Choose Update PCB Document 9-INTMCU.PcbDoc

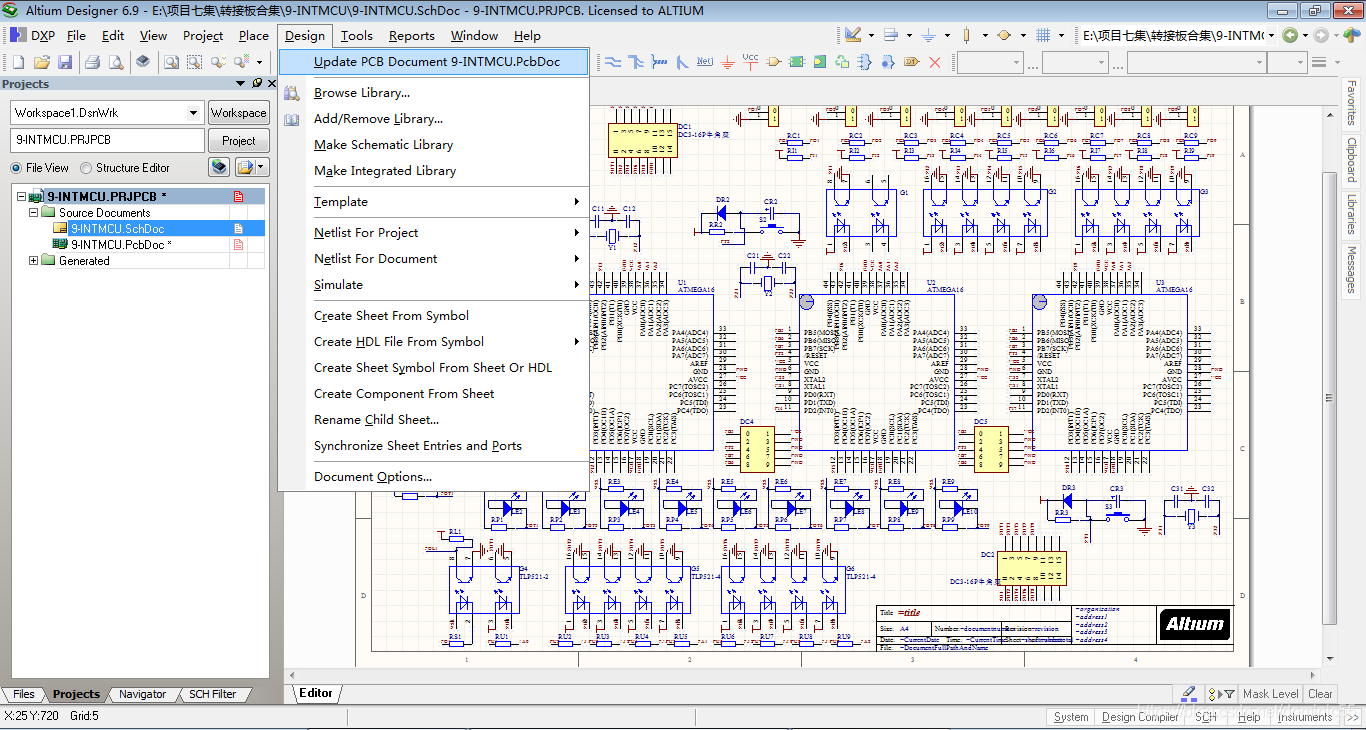coord(434,61)
